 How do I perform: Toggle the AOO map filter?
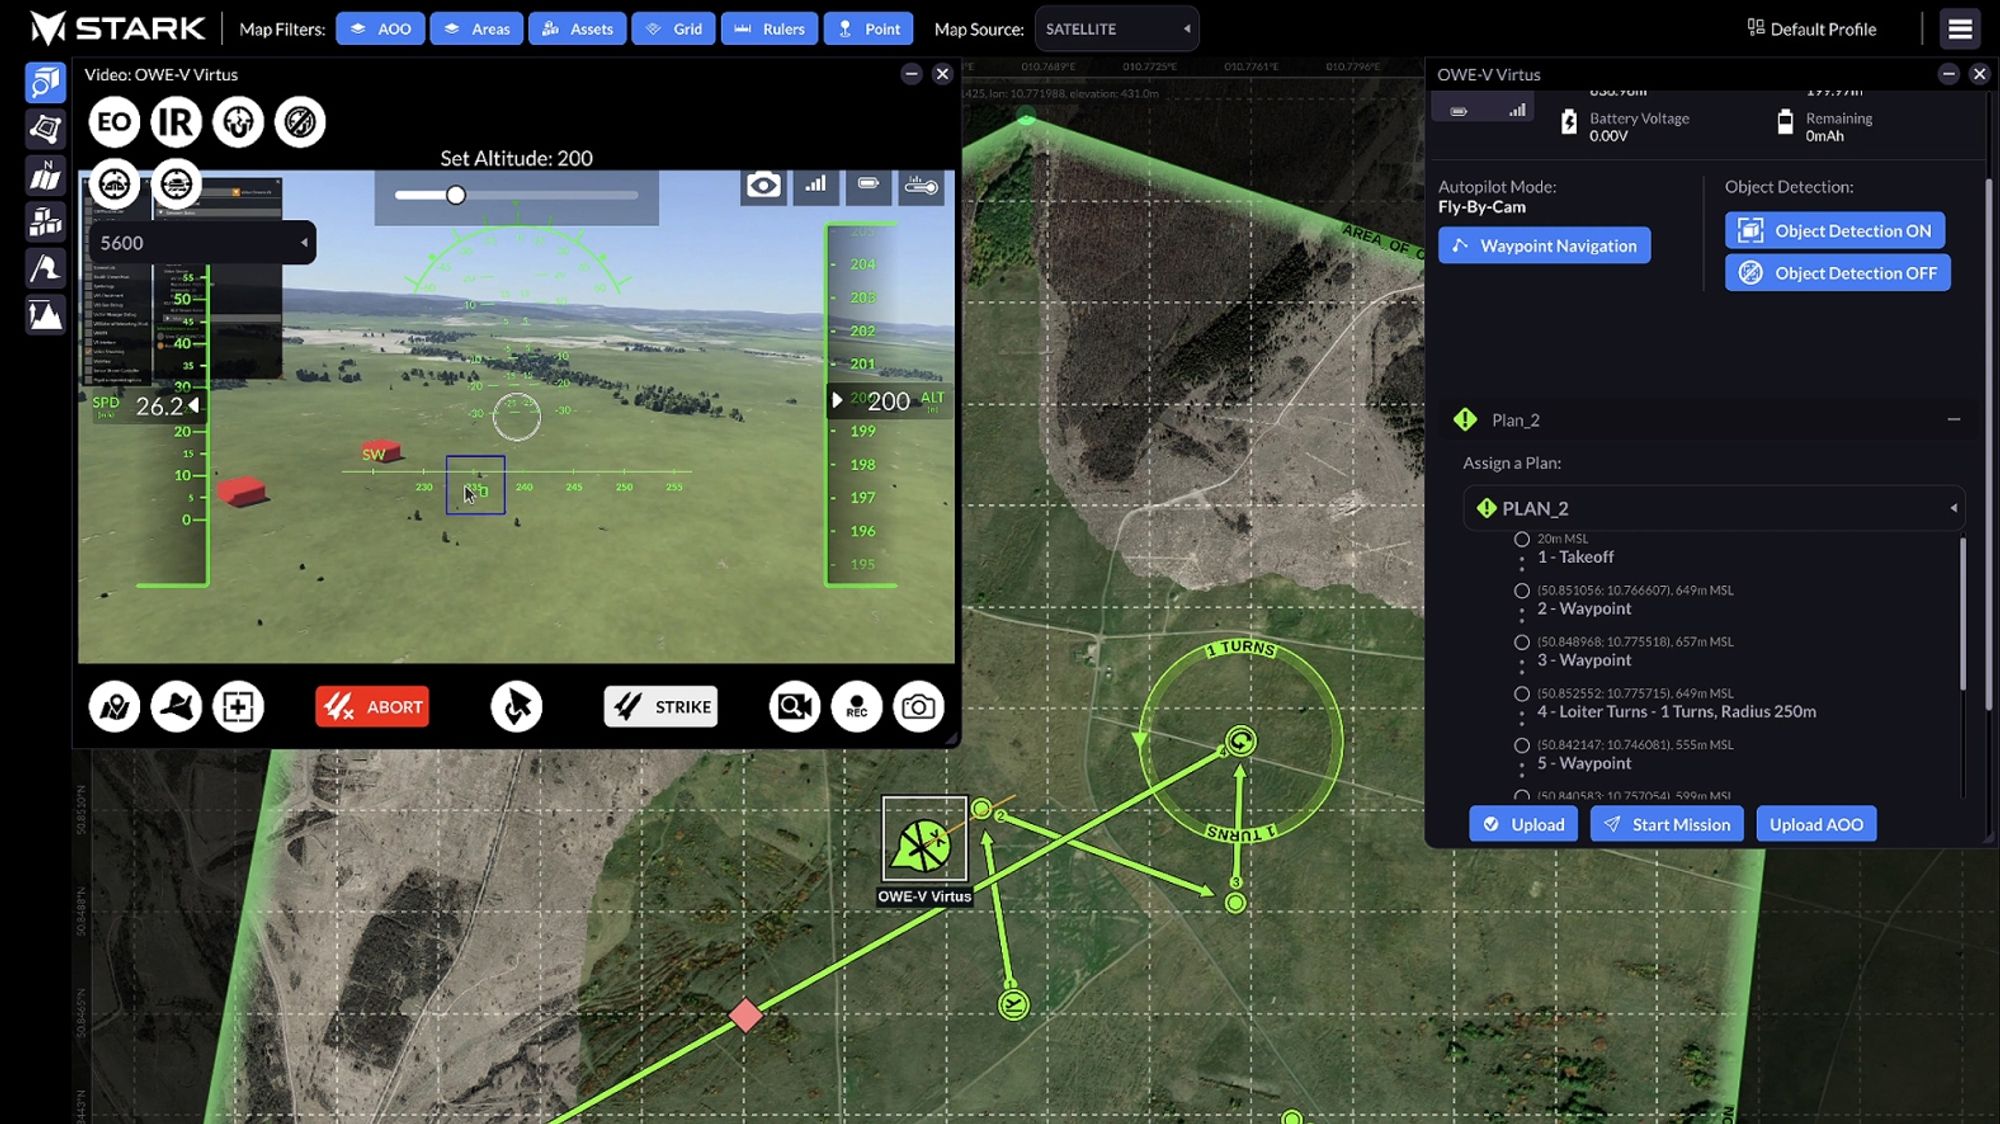pos(380,29)
